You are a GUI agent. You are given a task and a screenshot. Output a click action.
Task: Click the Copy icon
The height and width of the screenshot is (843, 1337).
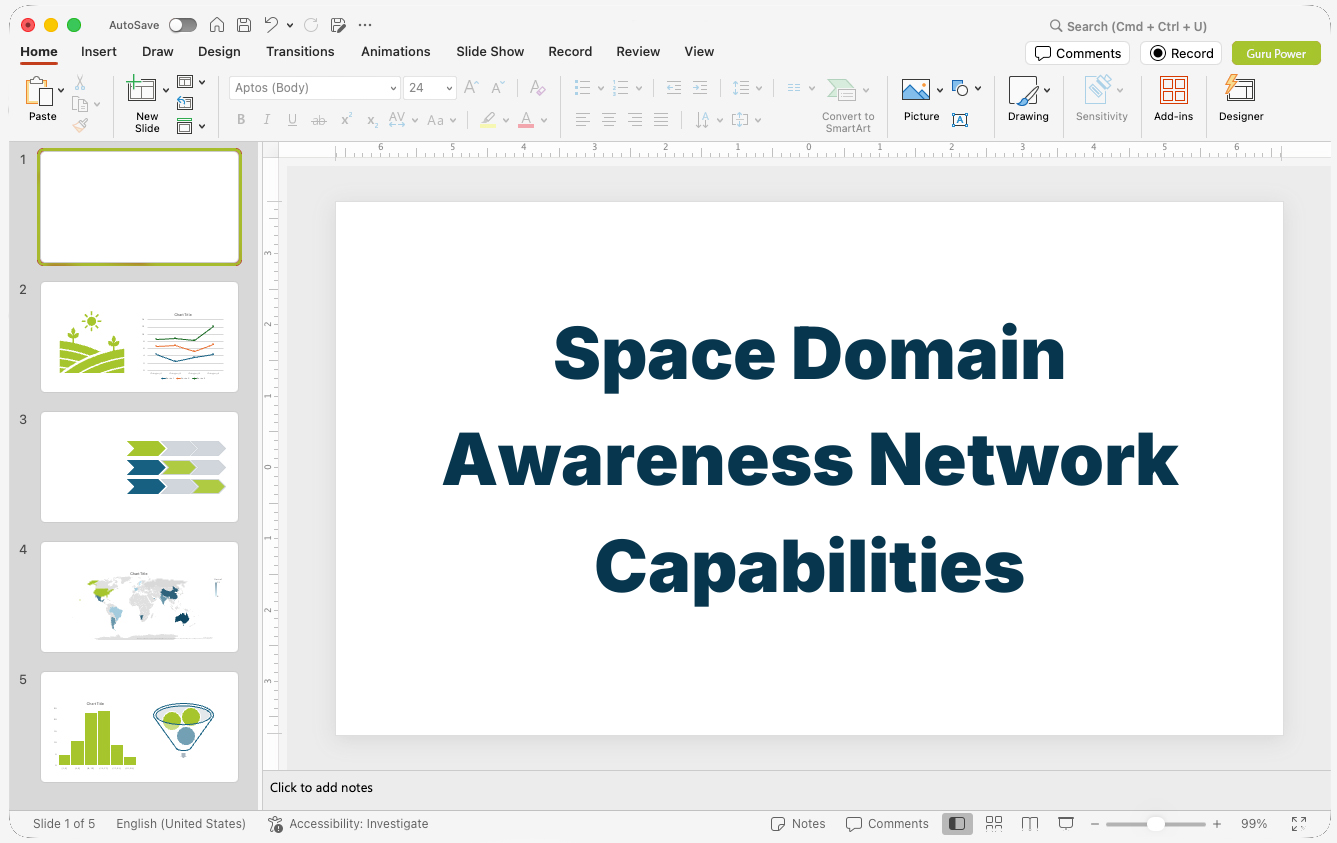(x=80, y=104)
